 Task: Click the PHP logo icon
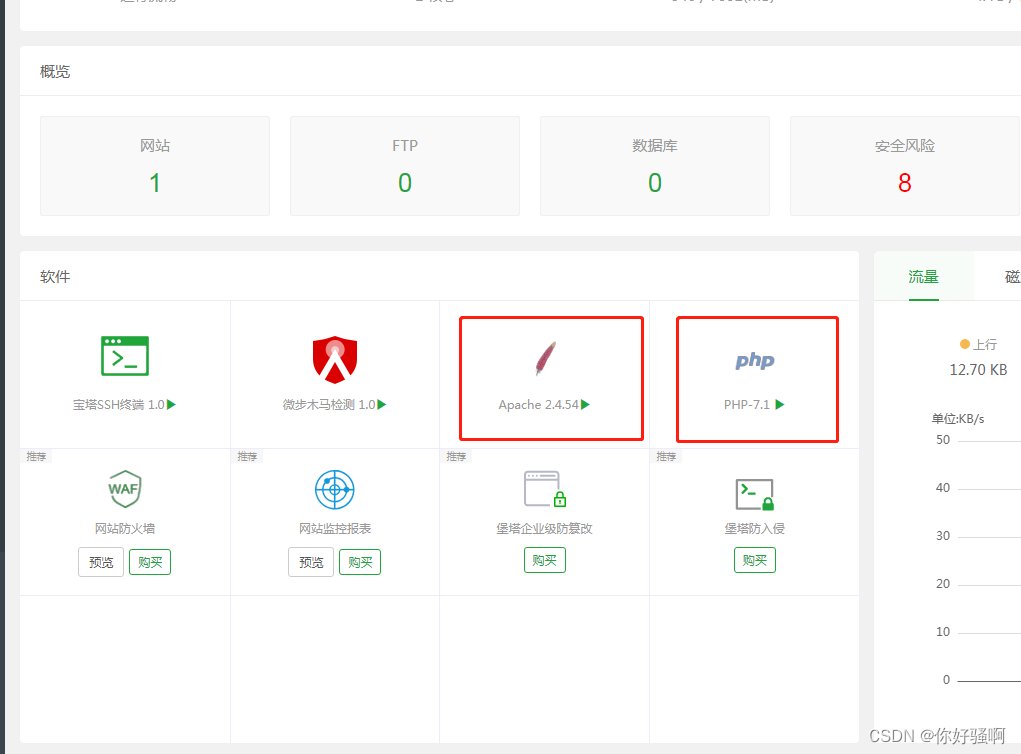(755, 361)
